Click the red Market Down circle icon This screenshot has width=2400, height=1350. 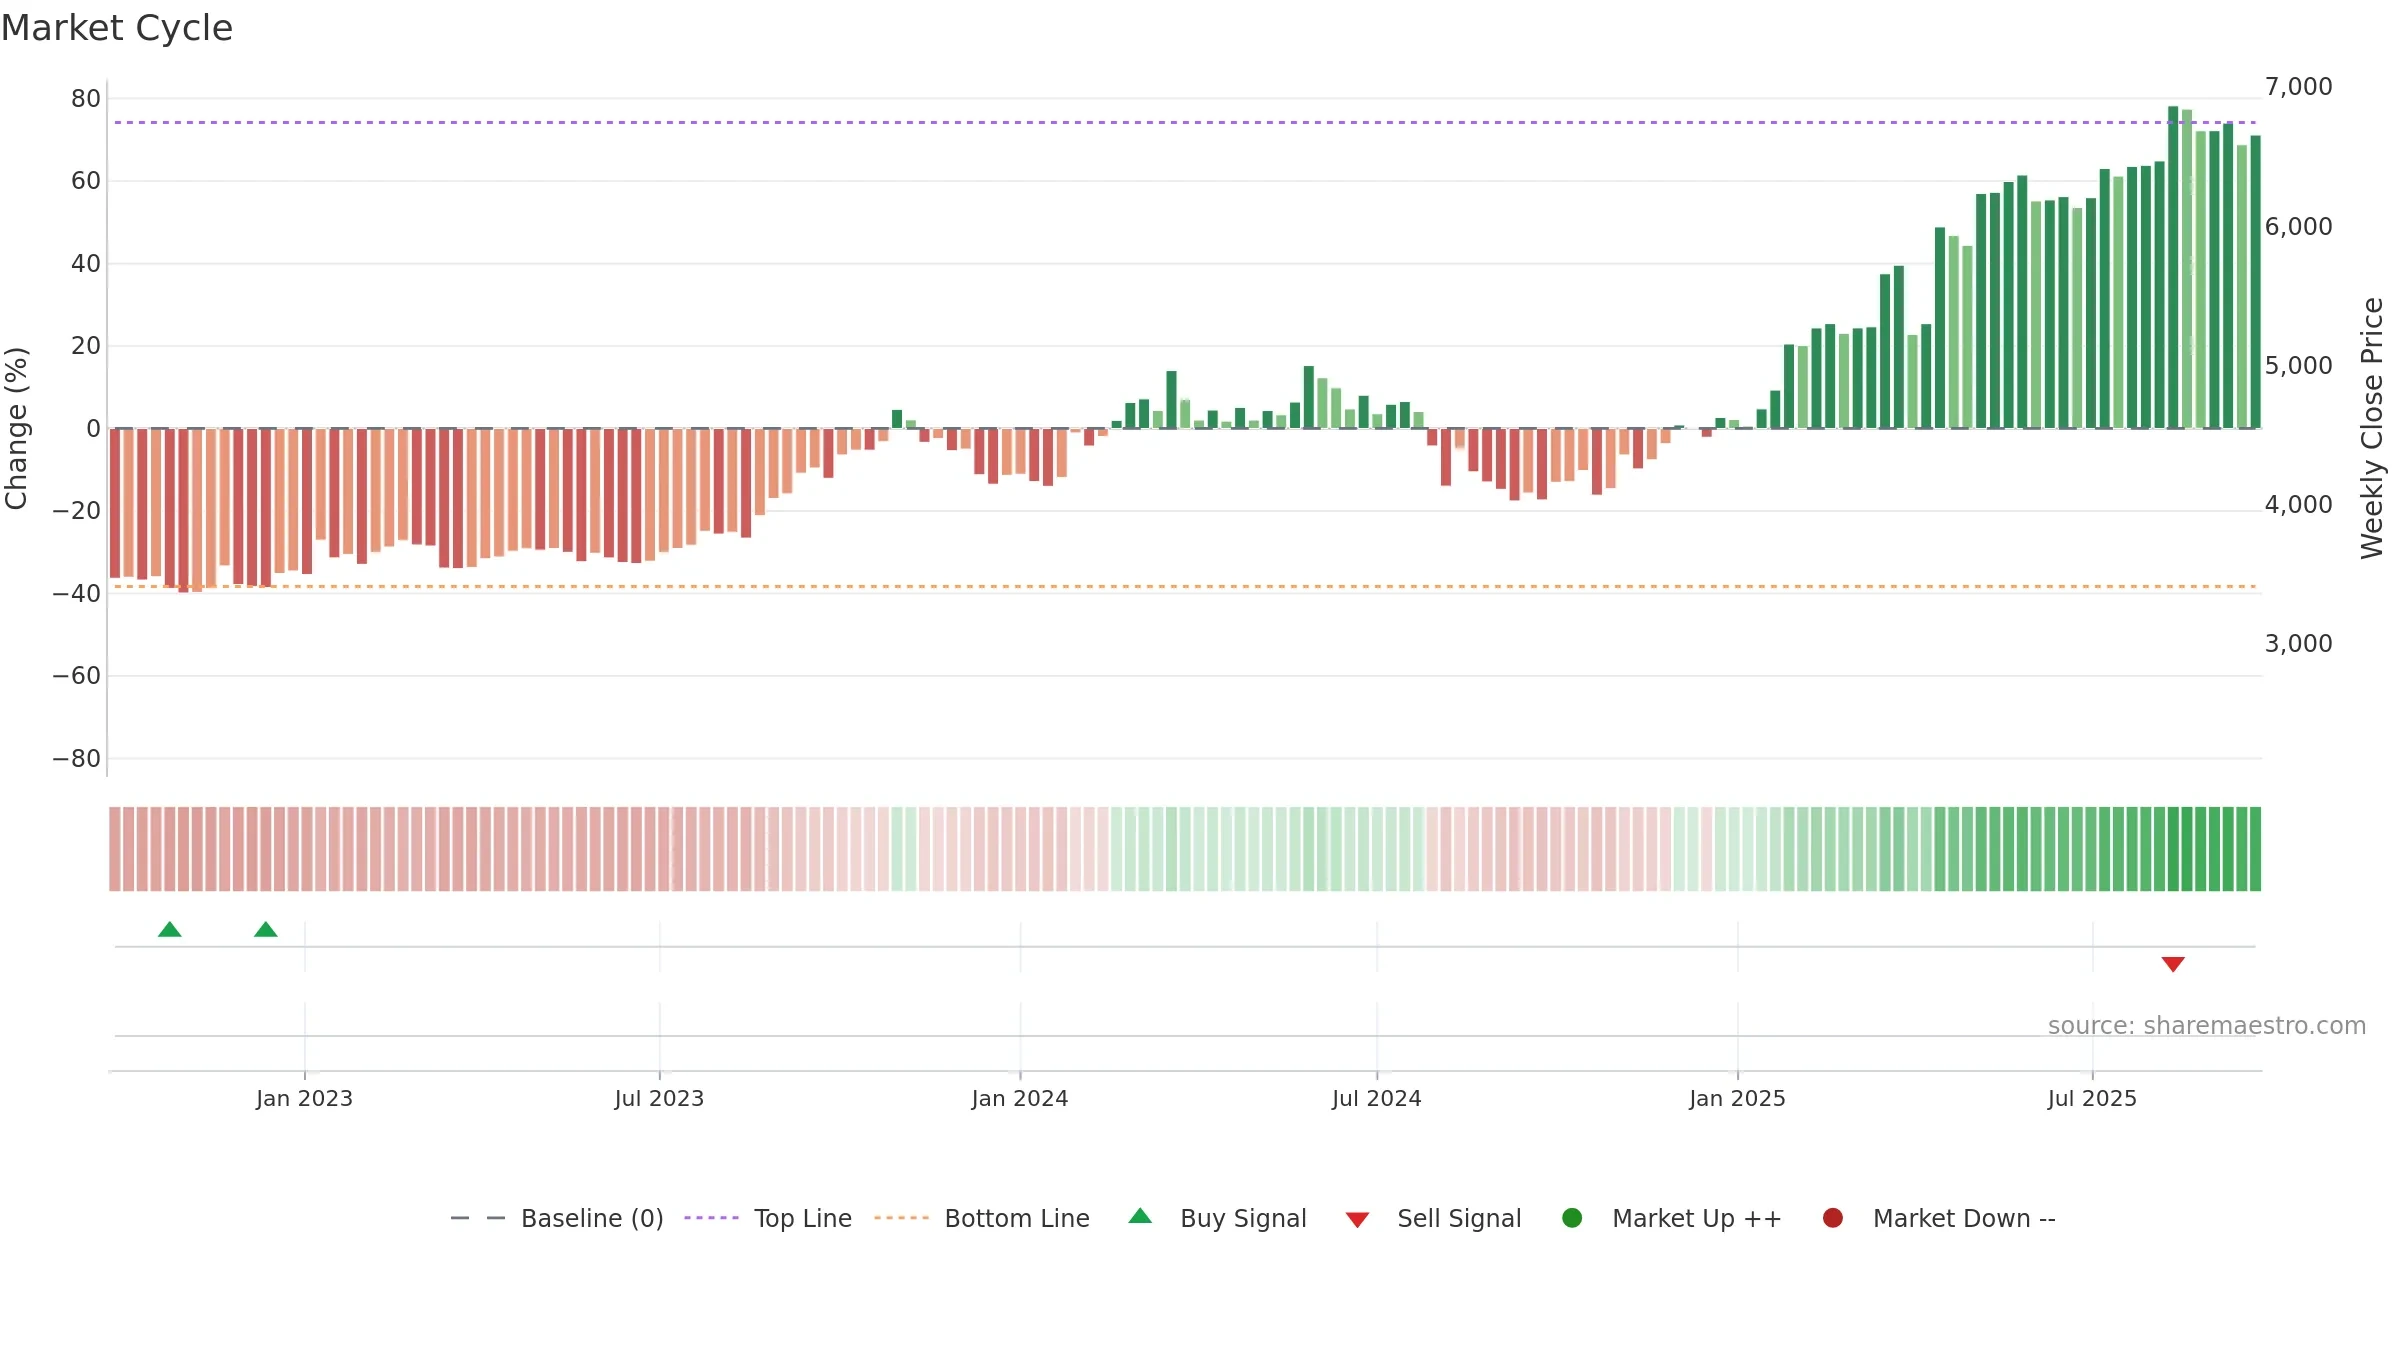click(1833, 1218)
